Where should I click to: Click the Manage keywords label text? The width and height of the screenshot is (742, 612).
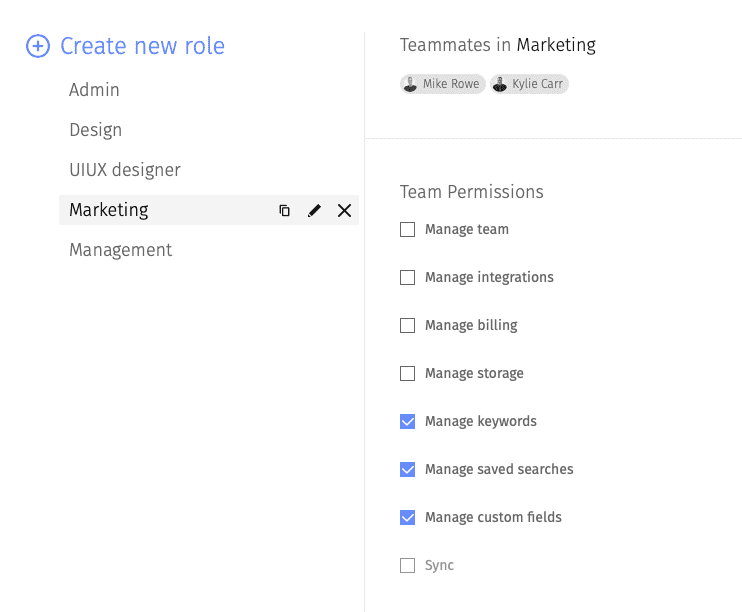click(481, 421)
